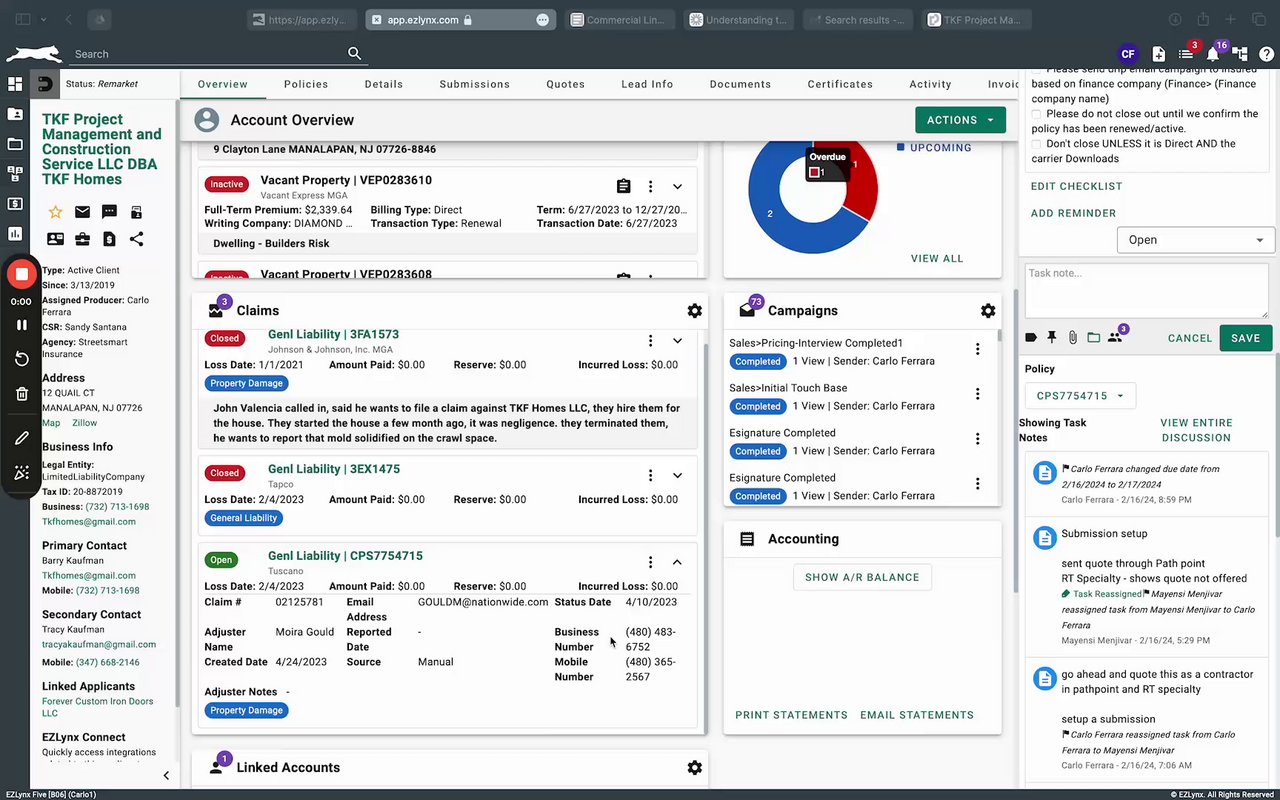Open options for Sales>Initial Touch Base campaign

977,394
